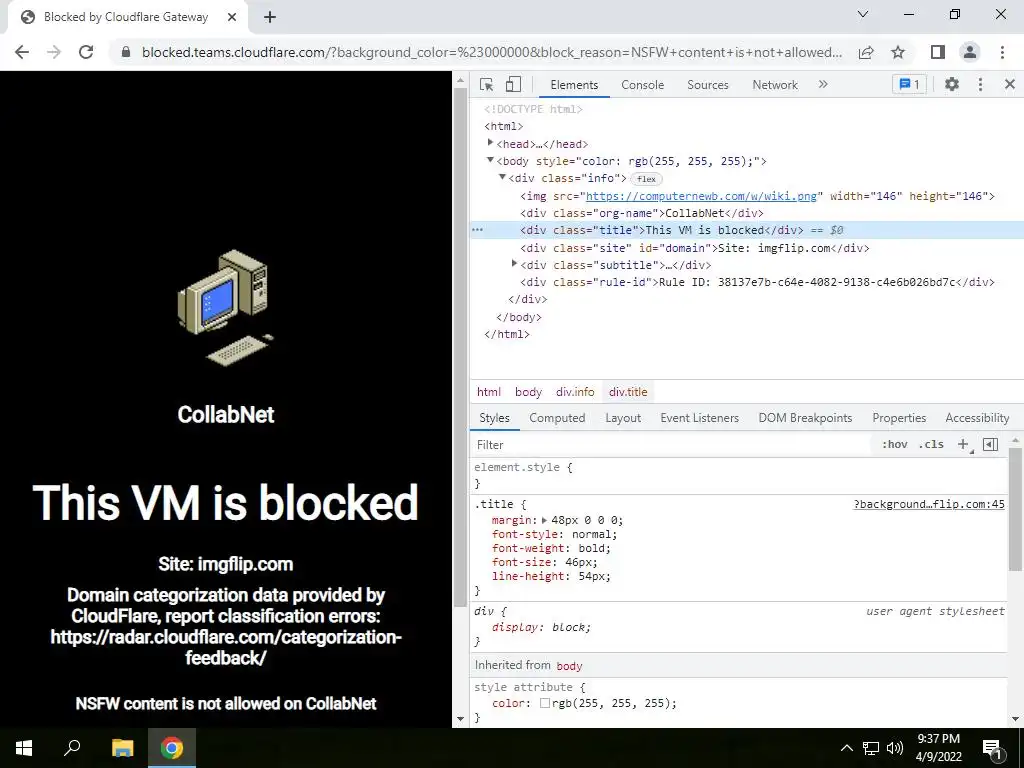The height and width of the screenshot is (768, 1024).
Task: Open the Accessibility tab
Action: coord(977,418)
